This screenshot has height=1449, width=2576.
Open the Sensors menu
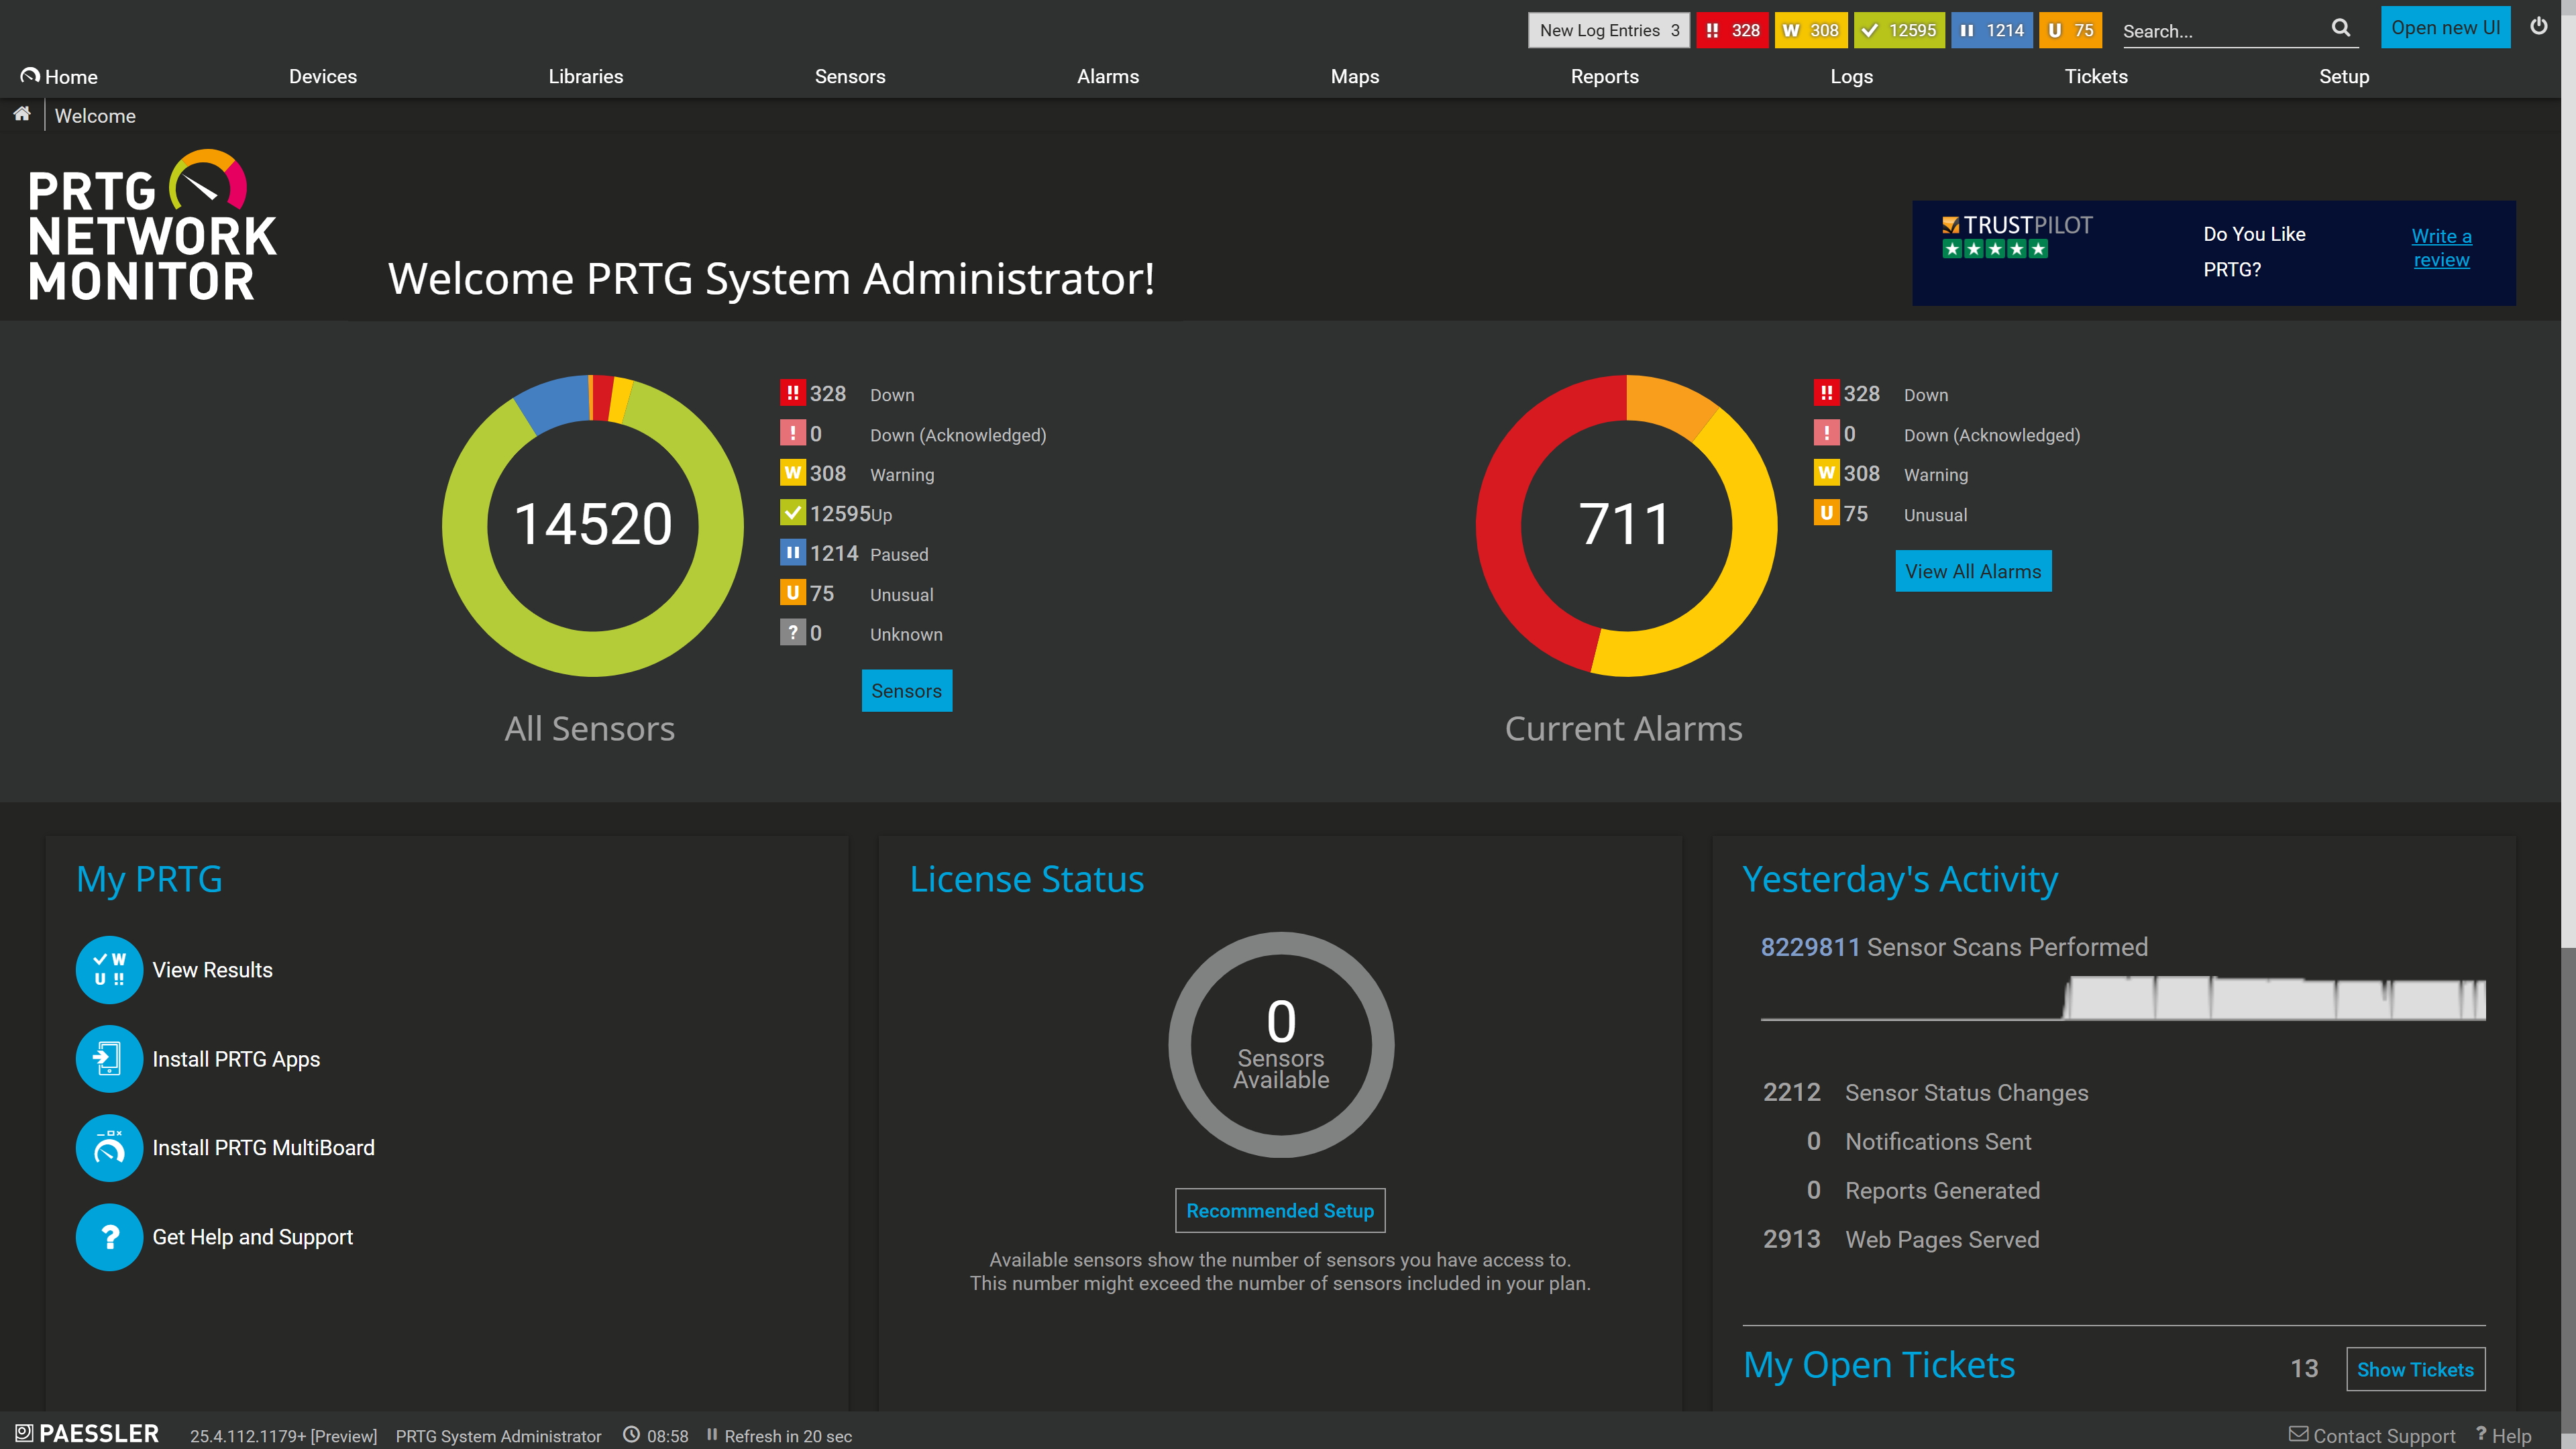point(850,76)
